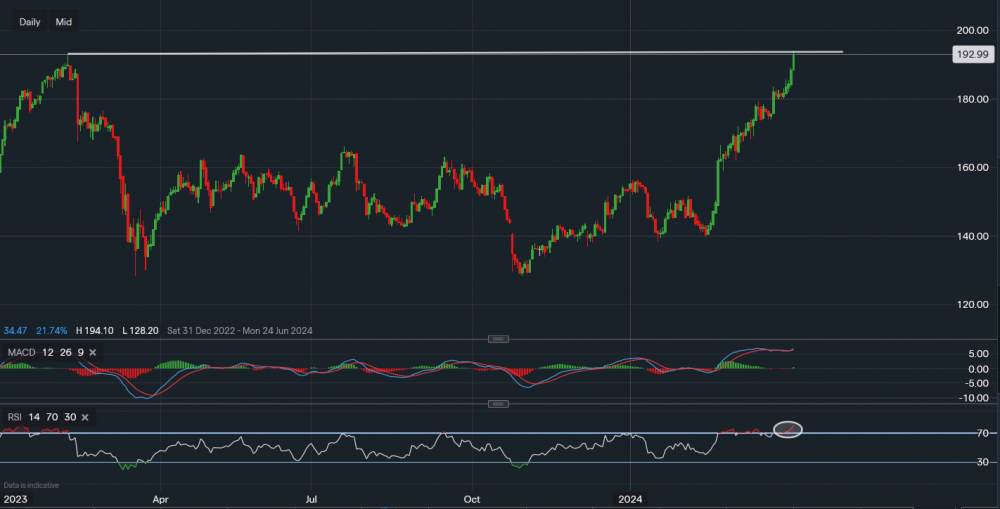
Task: Click the Oct marker on time axis
Action: coord(472,497)
